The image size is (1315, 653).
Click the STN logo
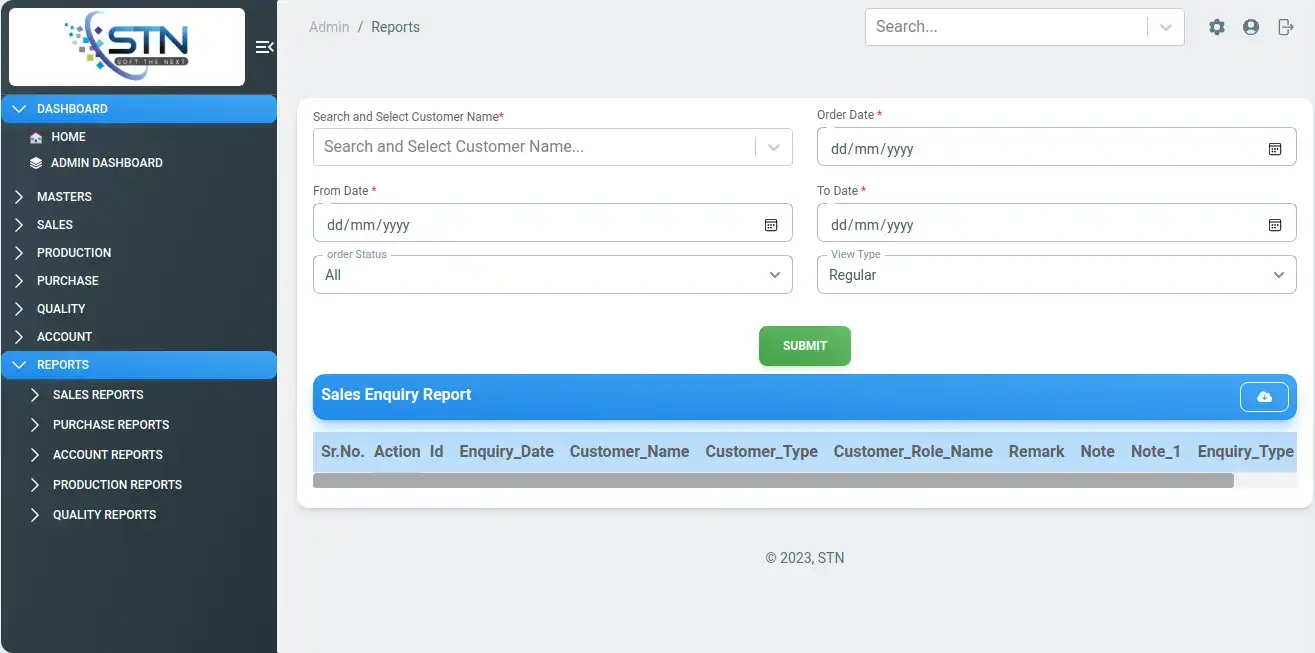point(127,46)
